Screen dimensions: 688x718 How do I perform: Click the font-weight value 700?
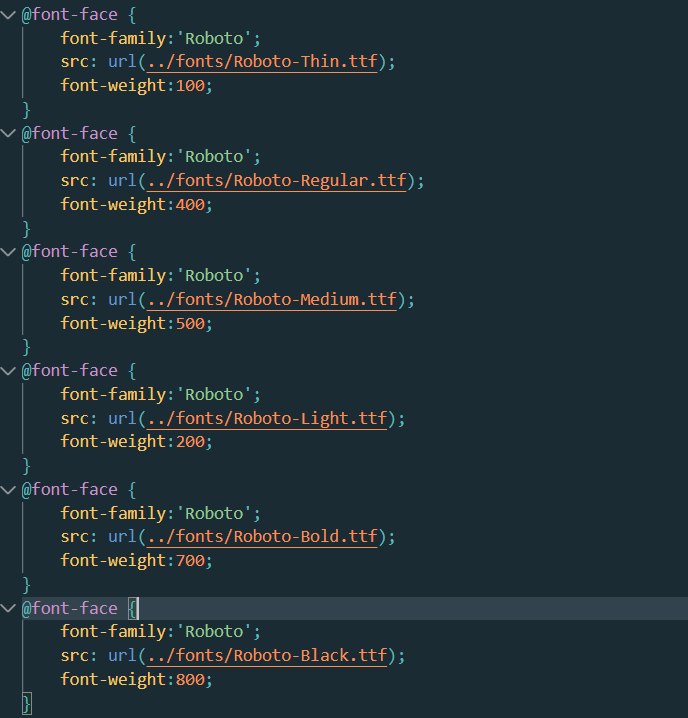[190, 560]
